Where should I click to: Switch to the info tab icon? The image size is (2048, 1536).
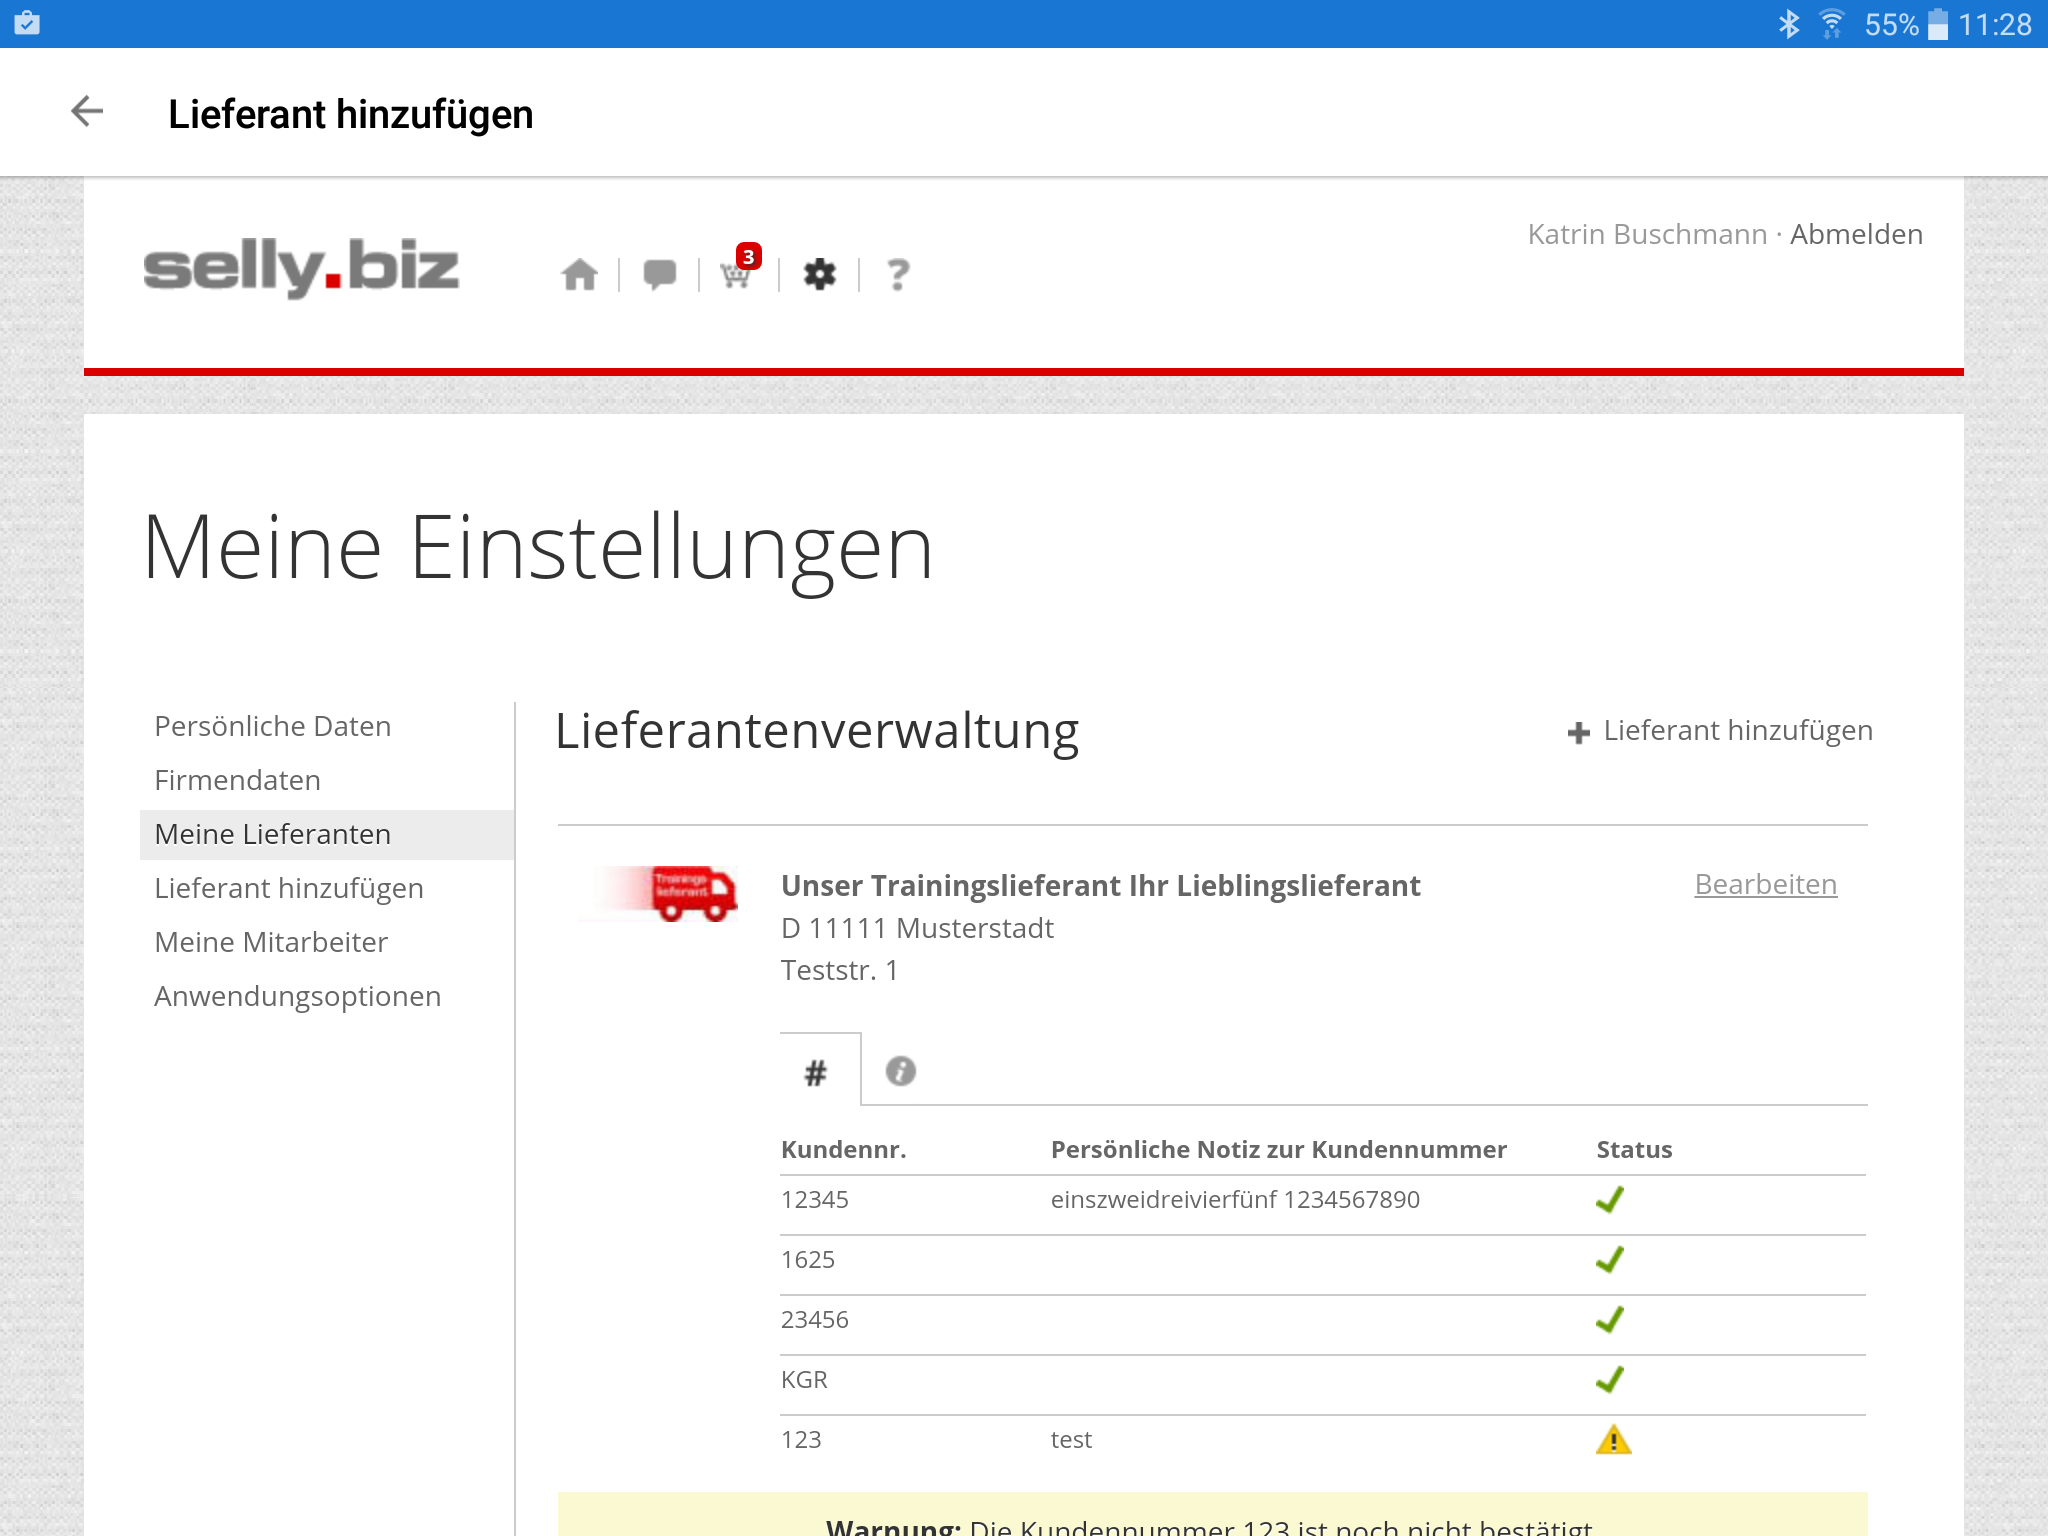(900, 1071)
